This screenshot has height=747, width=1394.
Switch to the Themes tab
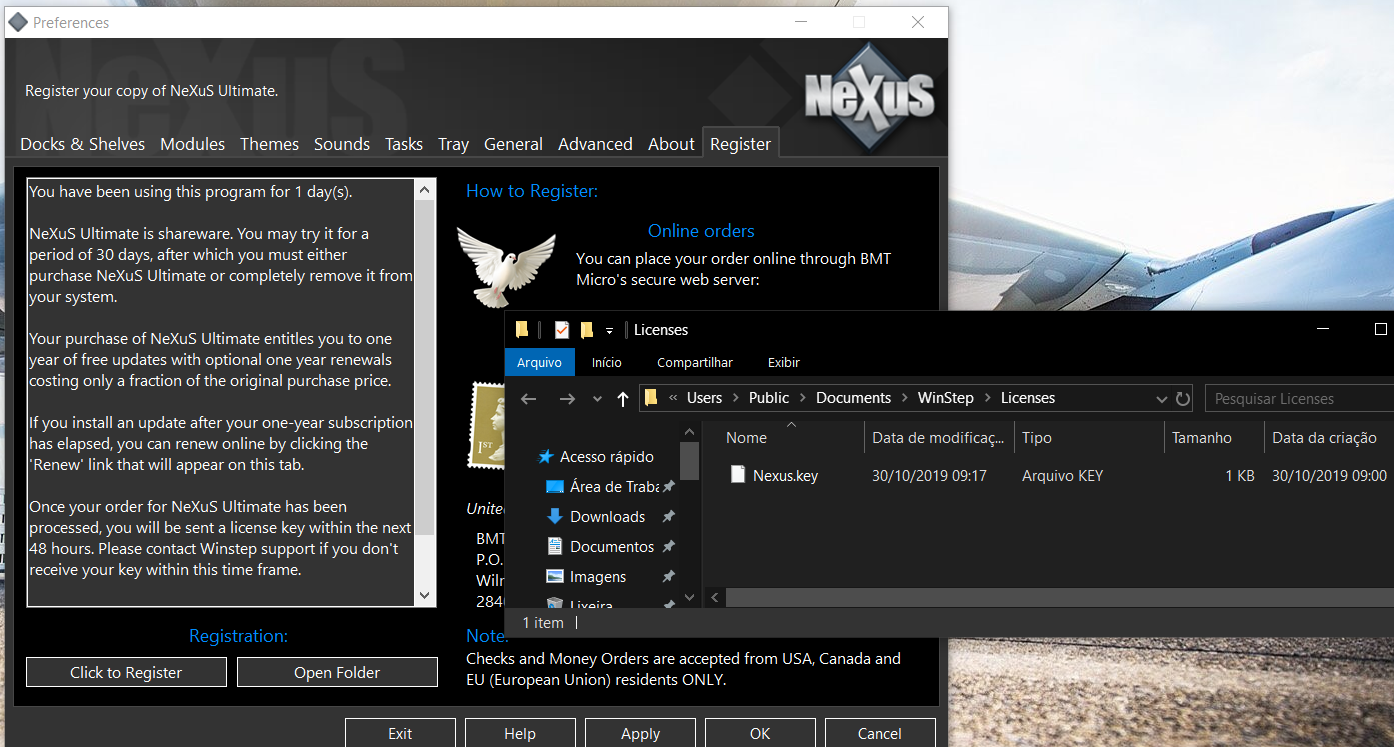point(269,144)
